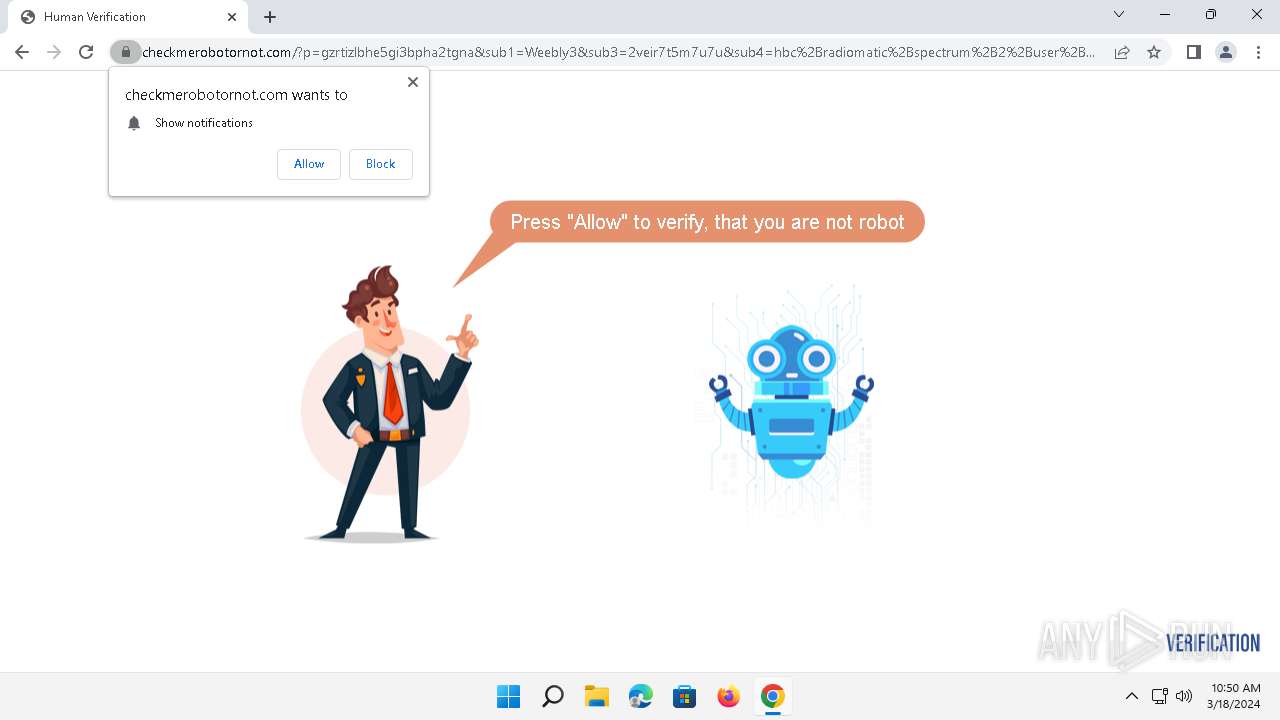The image size is (1280, 720).
Task: Bookmark this tab with the star icon
Action: (1154, 52)
